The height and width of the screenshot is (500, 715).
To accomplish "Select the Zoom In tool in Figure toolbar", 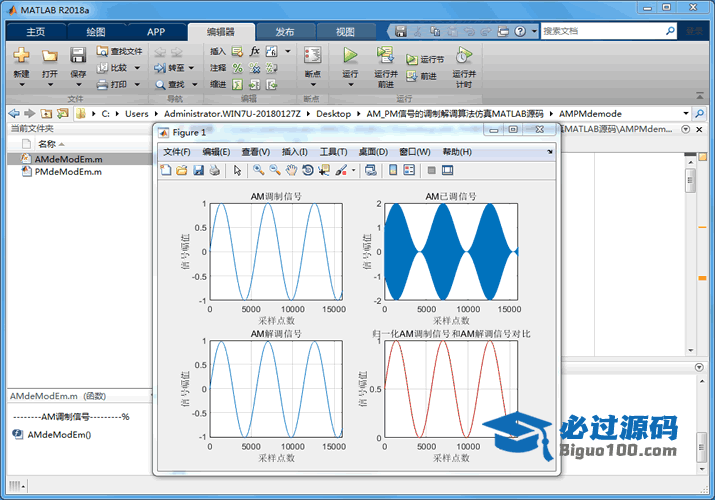I will coord(258,170).
